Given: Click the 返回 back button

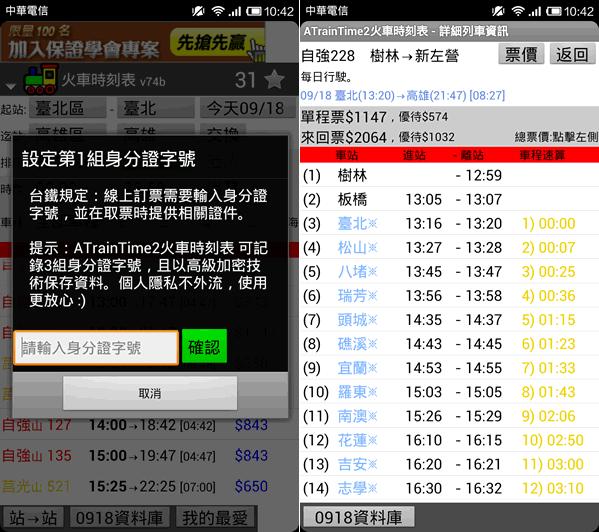Looking at the screenshot, I should (572, 54).
